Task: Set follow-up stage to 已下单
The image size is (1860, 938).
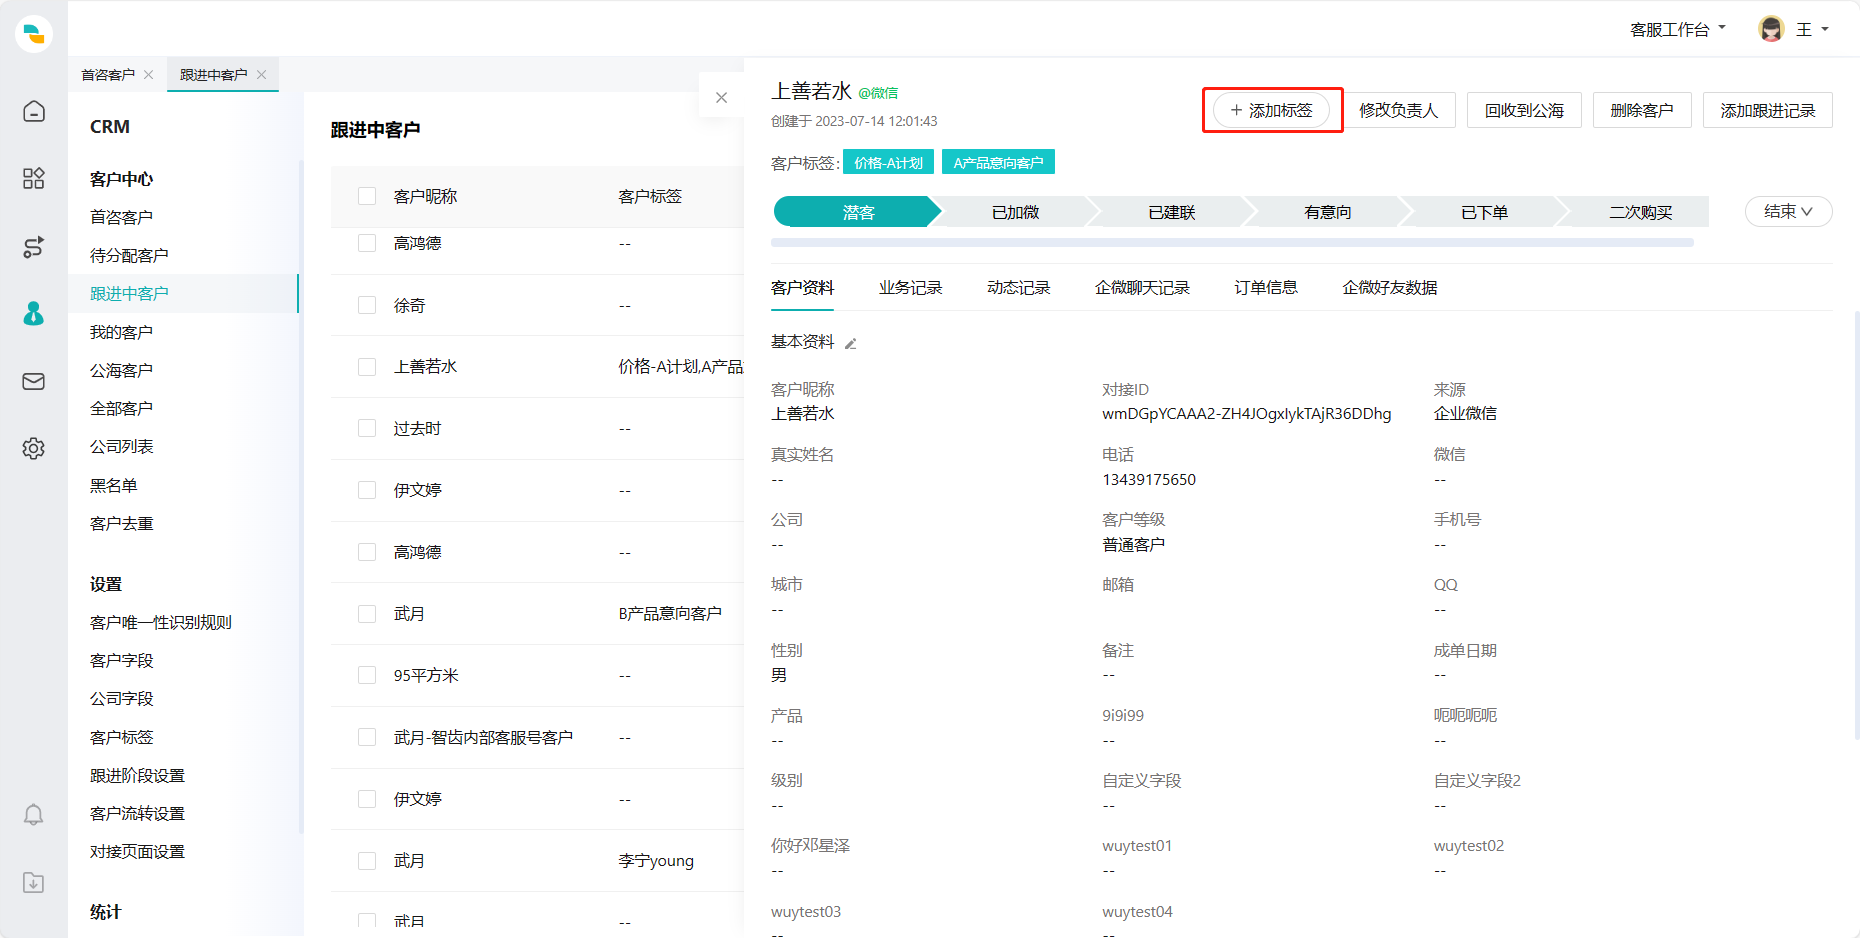Action: pos(1484,212)
